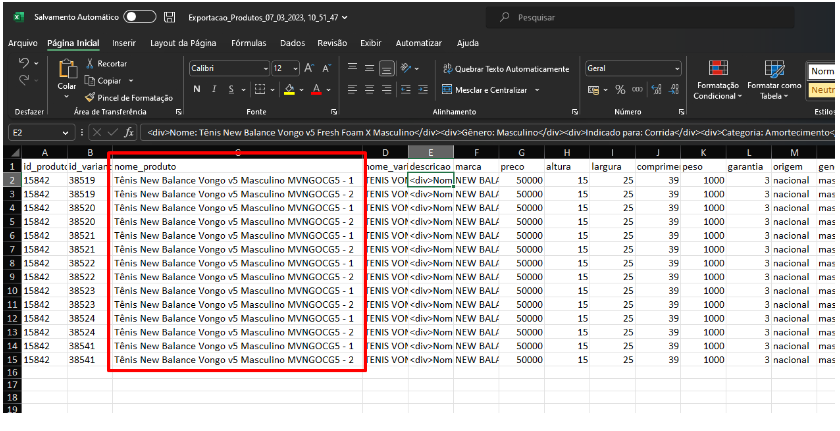Image resolution: width=840 pixels, height=431 pixels.
Task: Click the E2 name box
Action: [x=41, y=132]
